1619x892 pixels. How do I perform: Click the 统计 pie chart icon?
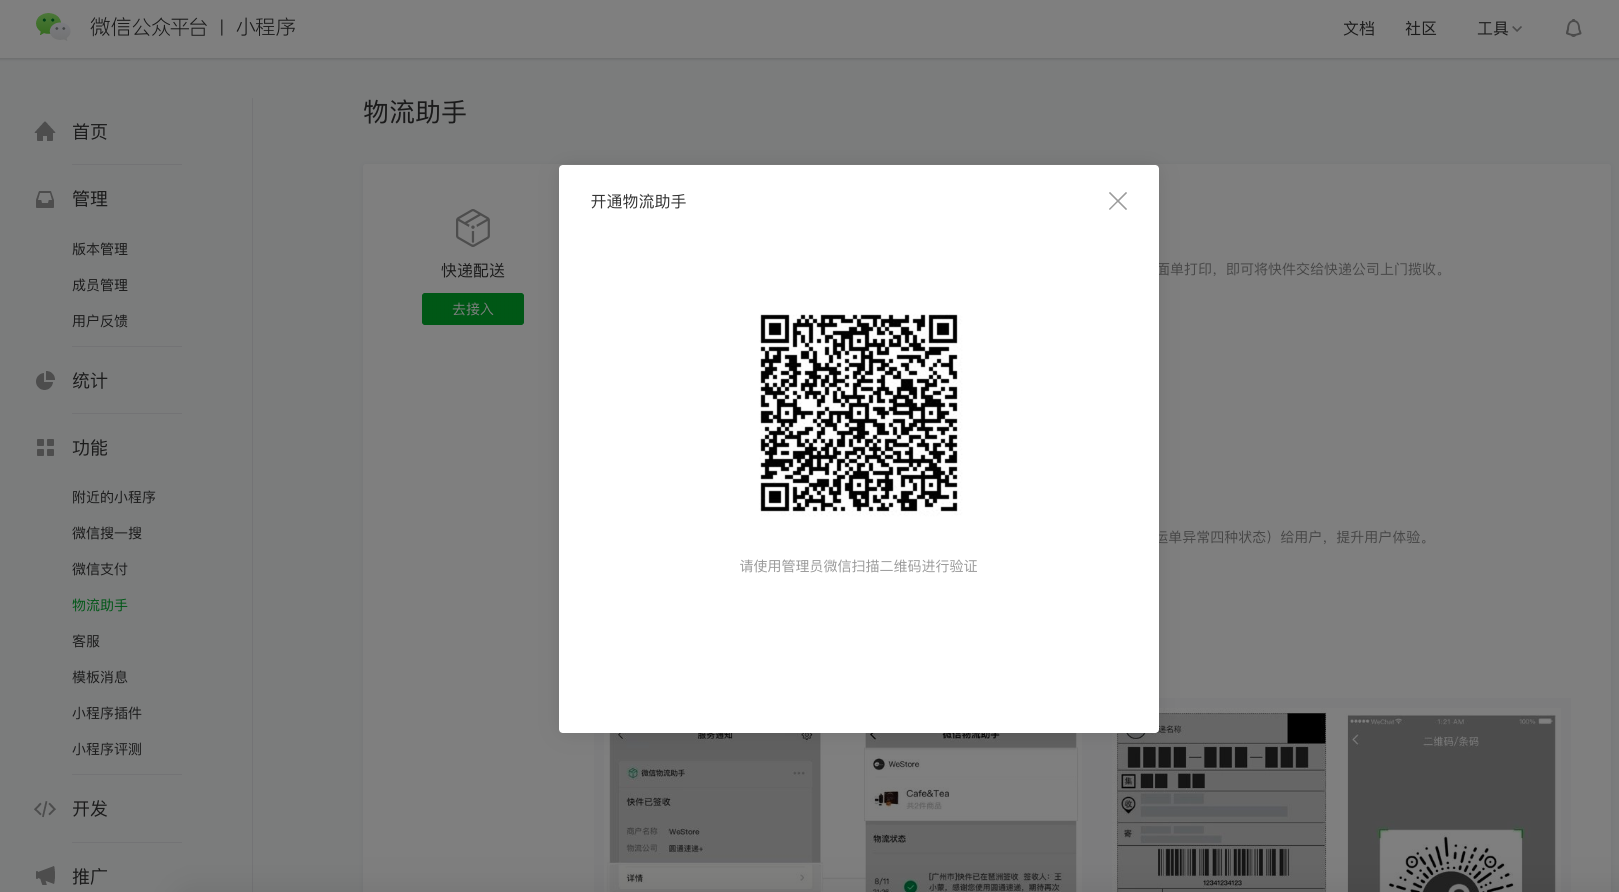pyautogui.click(x=45, y=381)
